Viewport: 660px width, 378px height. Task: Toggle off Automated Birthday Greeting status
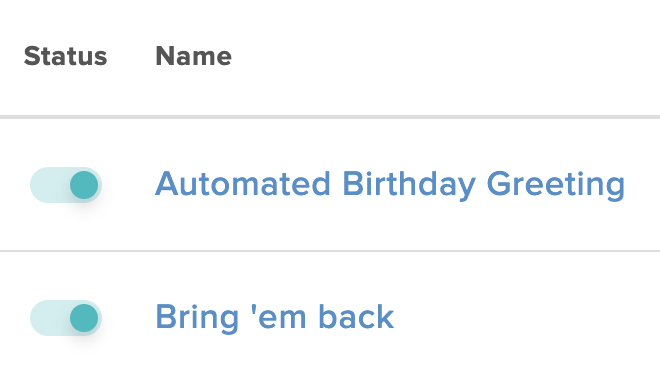66,185
